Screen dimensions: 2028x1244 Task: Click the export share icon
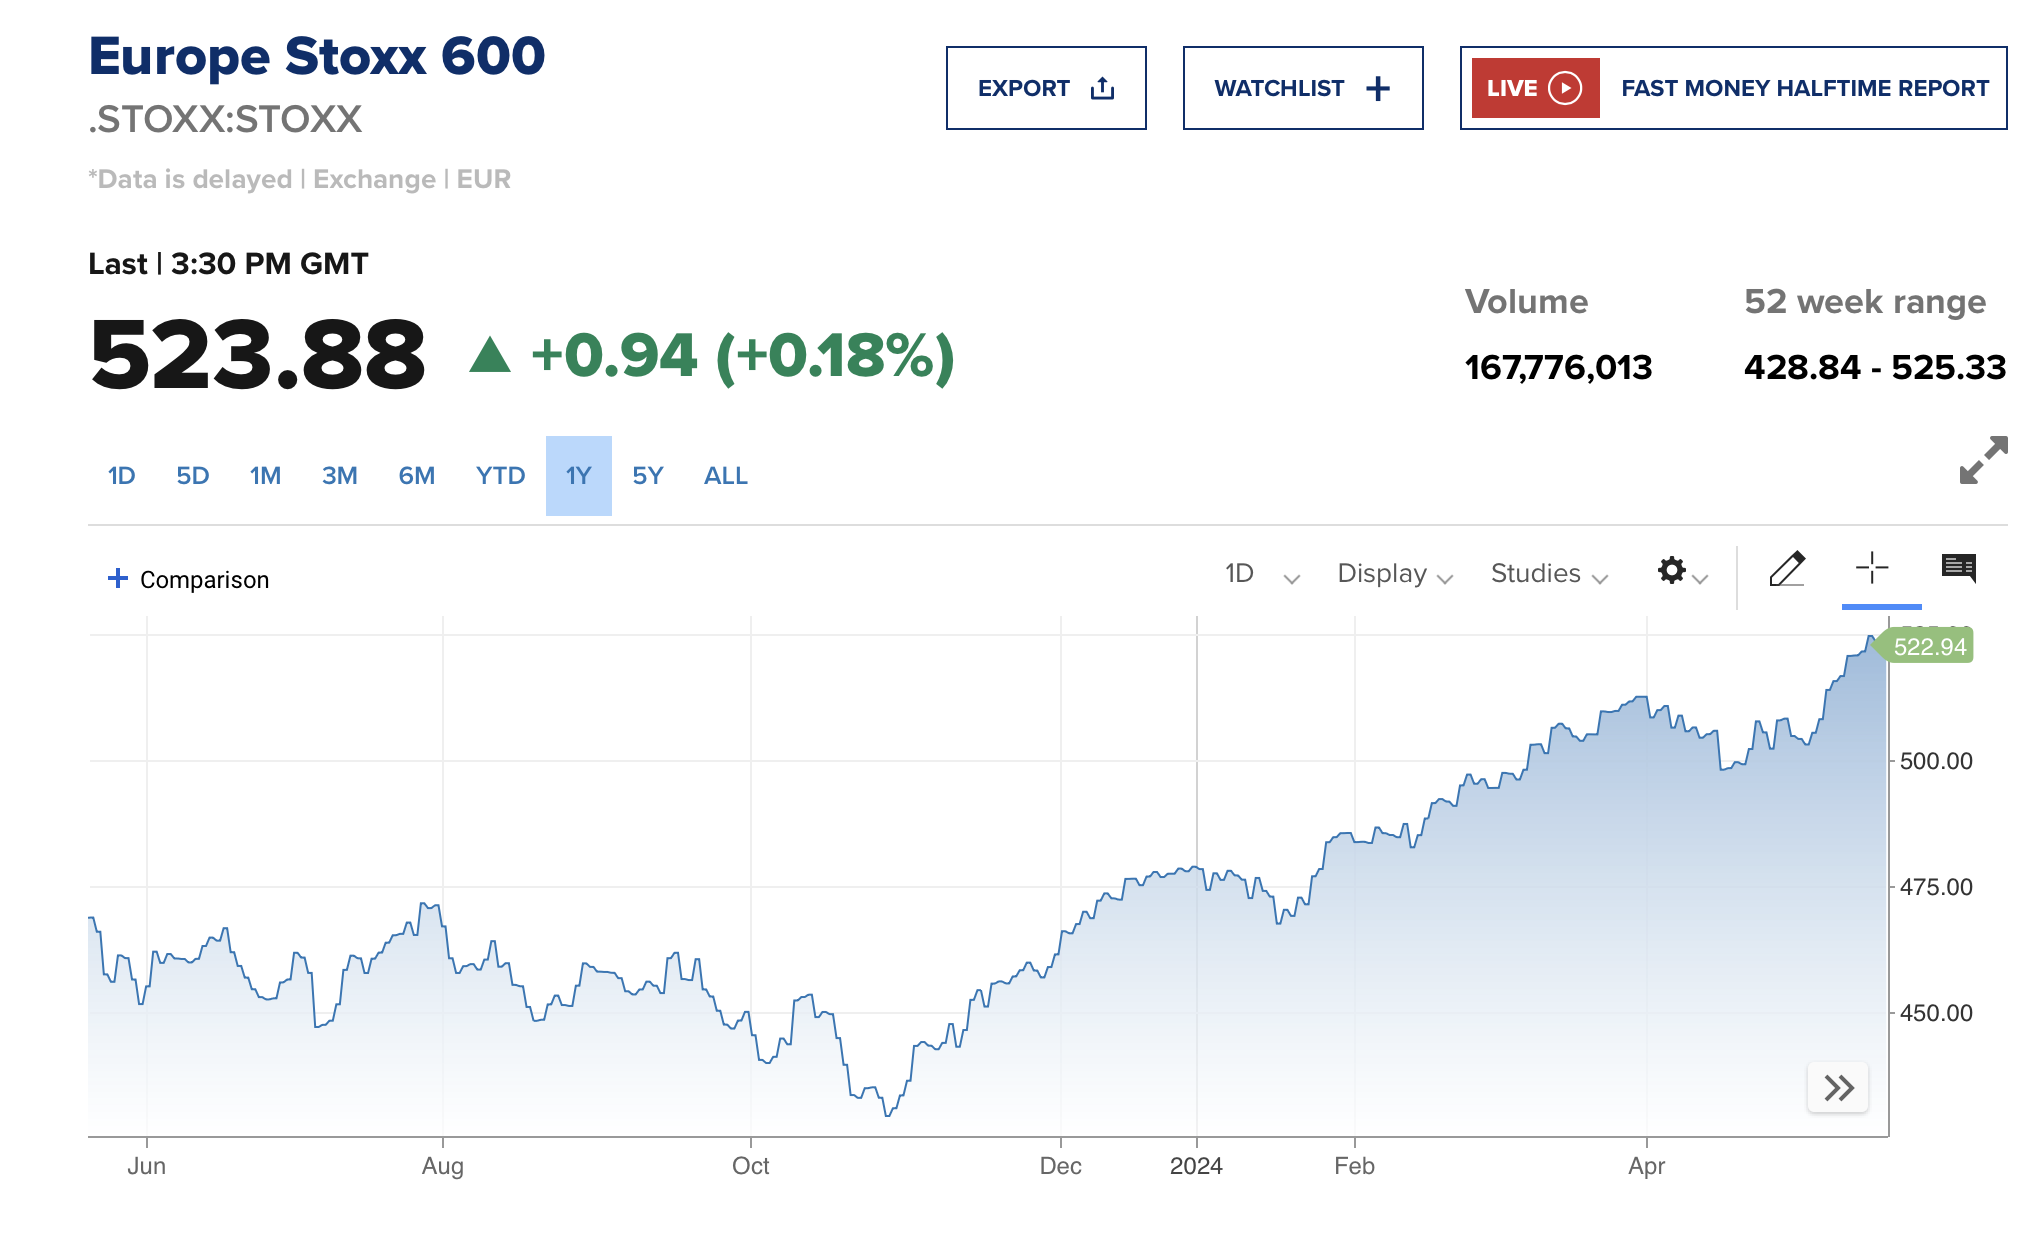coord(1102,88)
